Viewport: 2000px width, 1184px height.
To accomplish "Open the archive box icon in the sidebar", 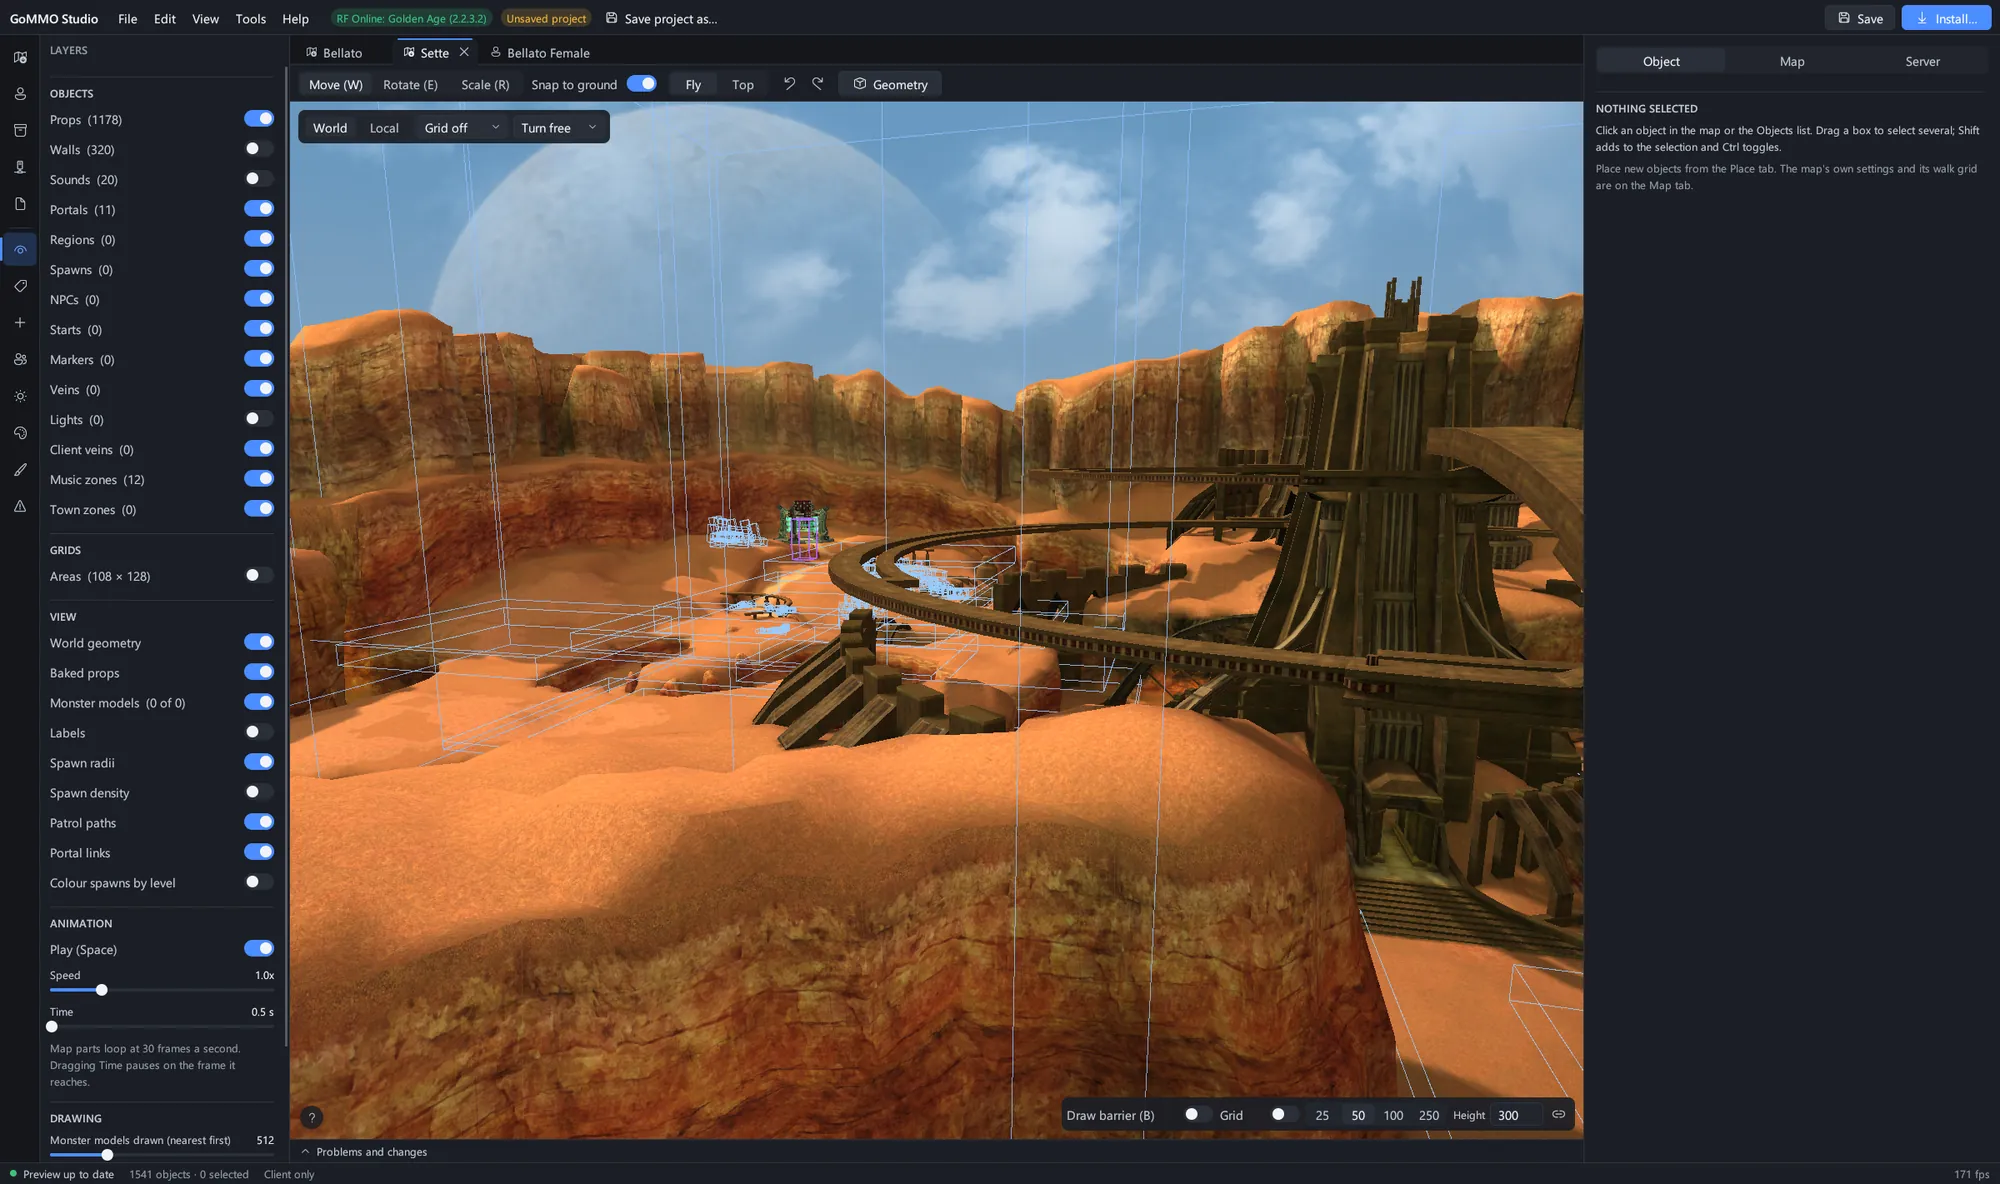I will pos(20,130).
